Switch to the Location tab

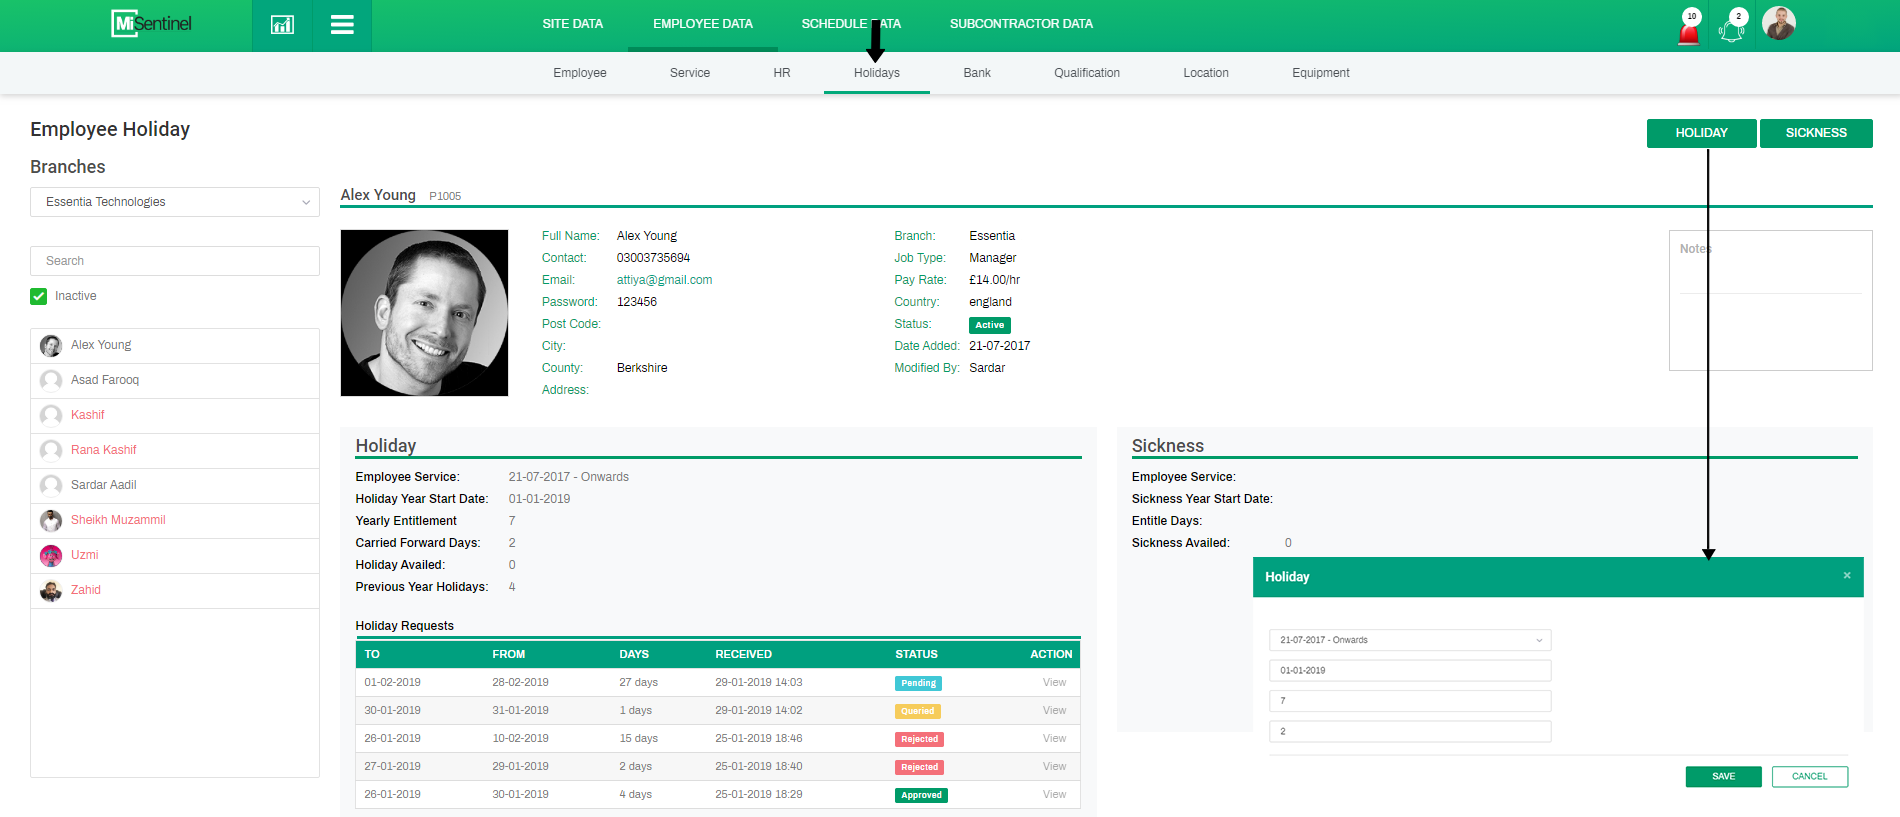pos(1206,73)
